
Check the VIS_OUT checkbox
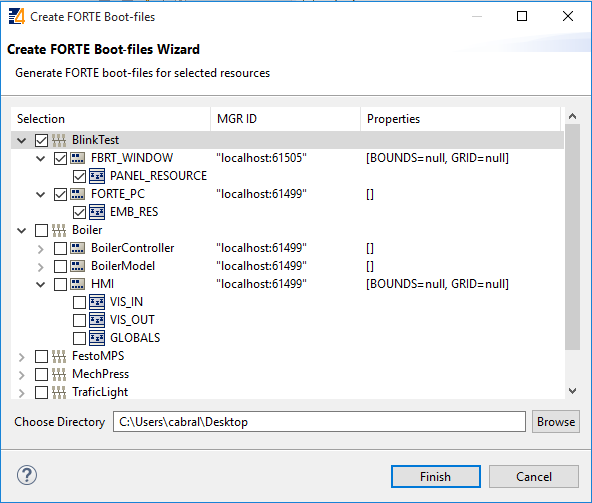click(x=79, y=320)
